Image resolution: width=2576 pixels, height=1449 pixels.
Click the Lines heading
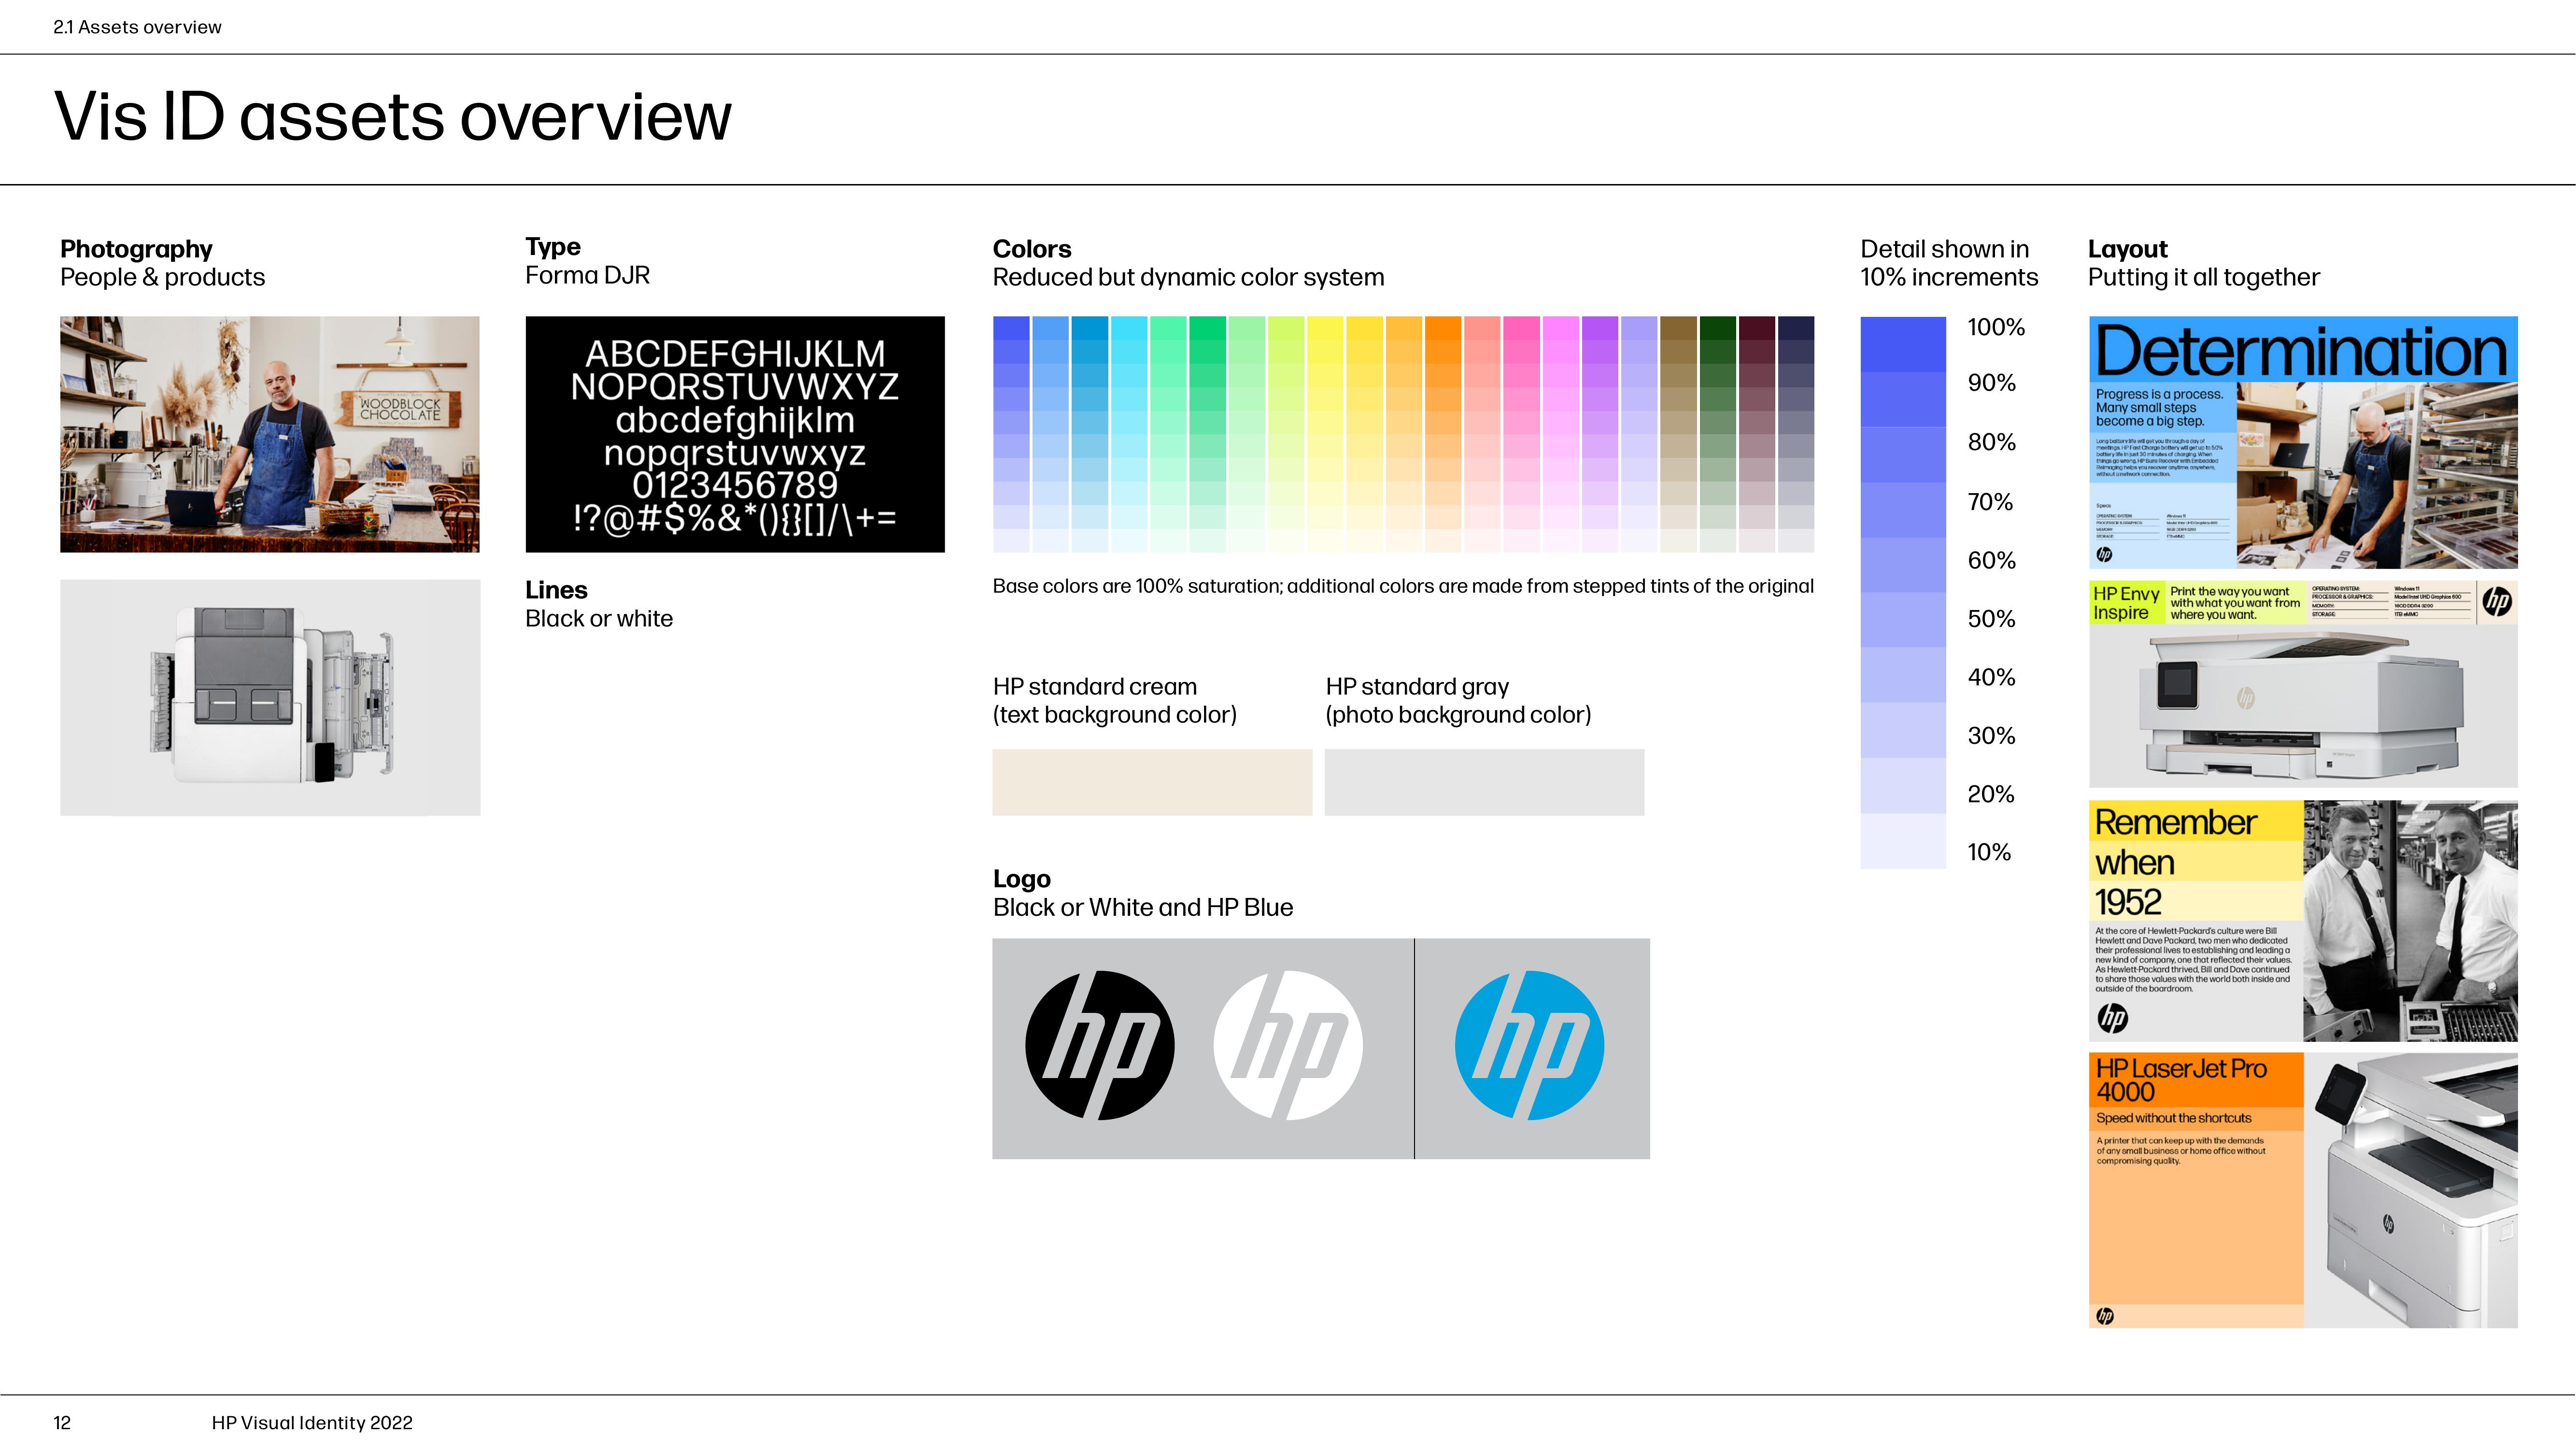556,590
